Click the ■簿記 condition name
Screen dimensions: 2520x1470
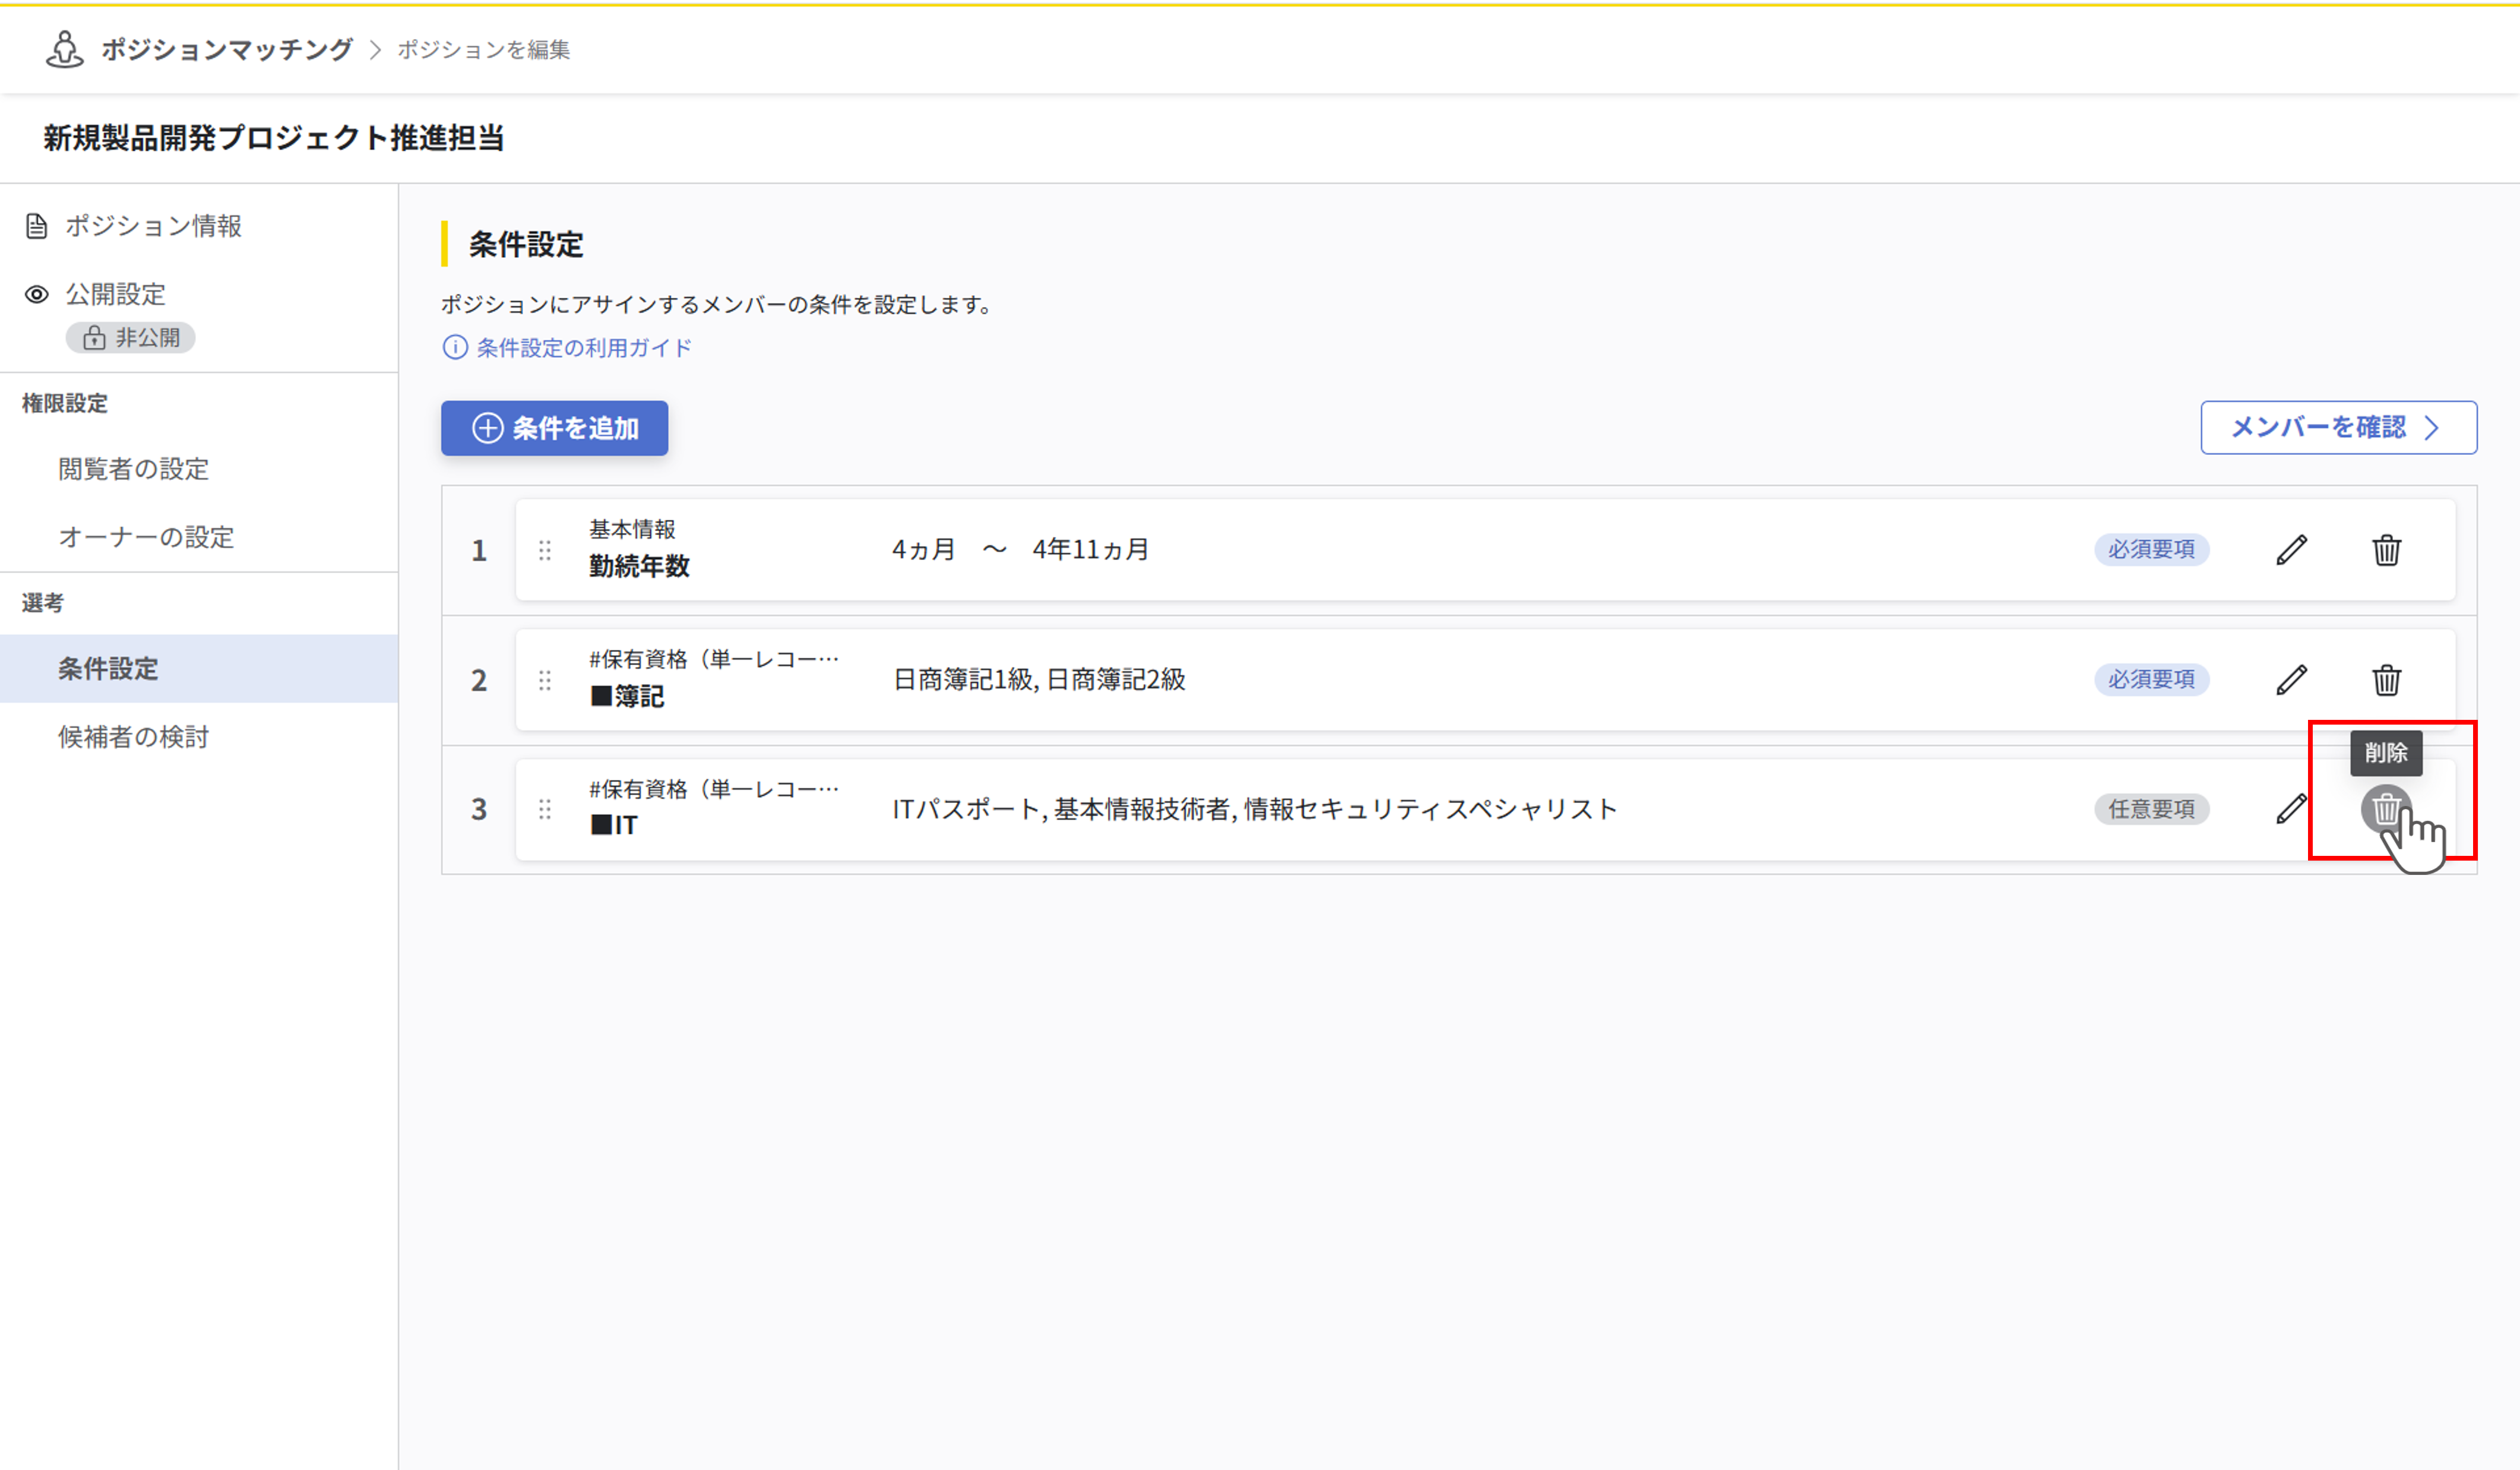click(627, 696)
